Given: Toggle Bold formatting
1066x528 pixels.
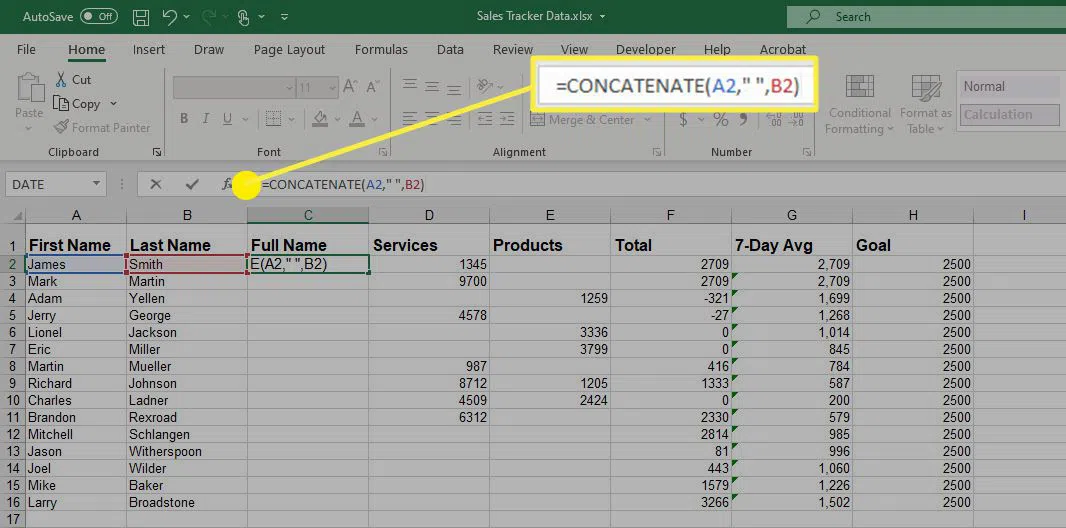Looking at the screenshot, I should click(x=184, y=119).
